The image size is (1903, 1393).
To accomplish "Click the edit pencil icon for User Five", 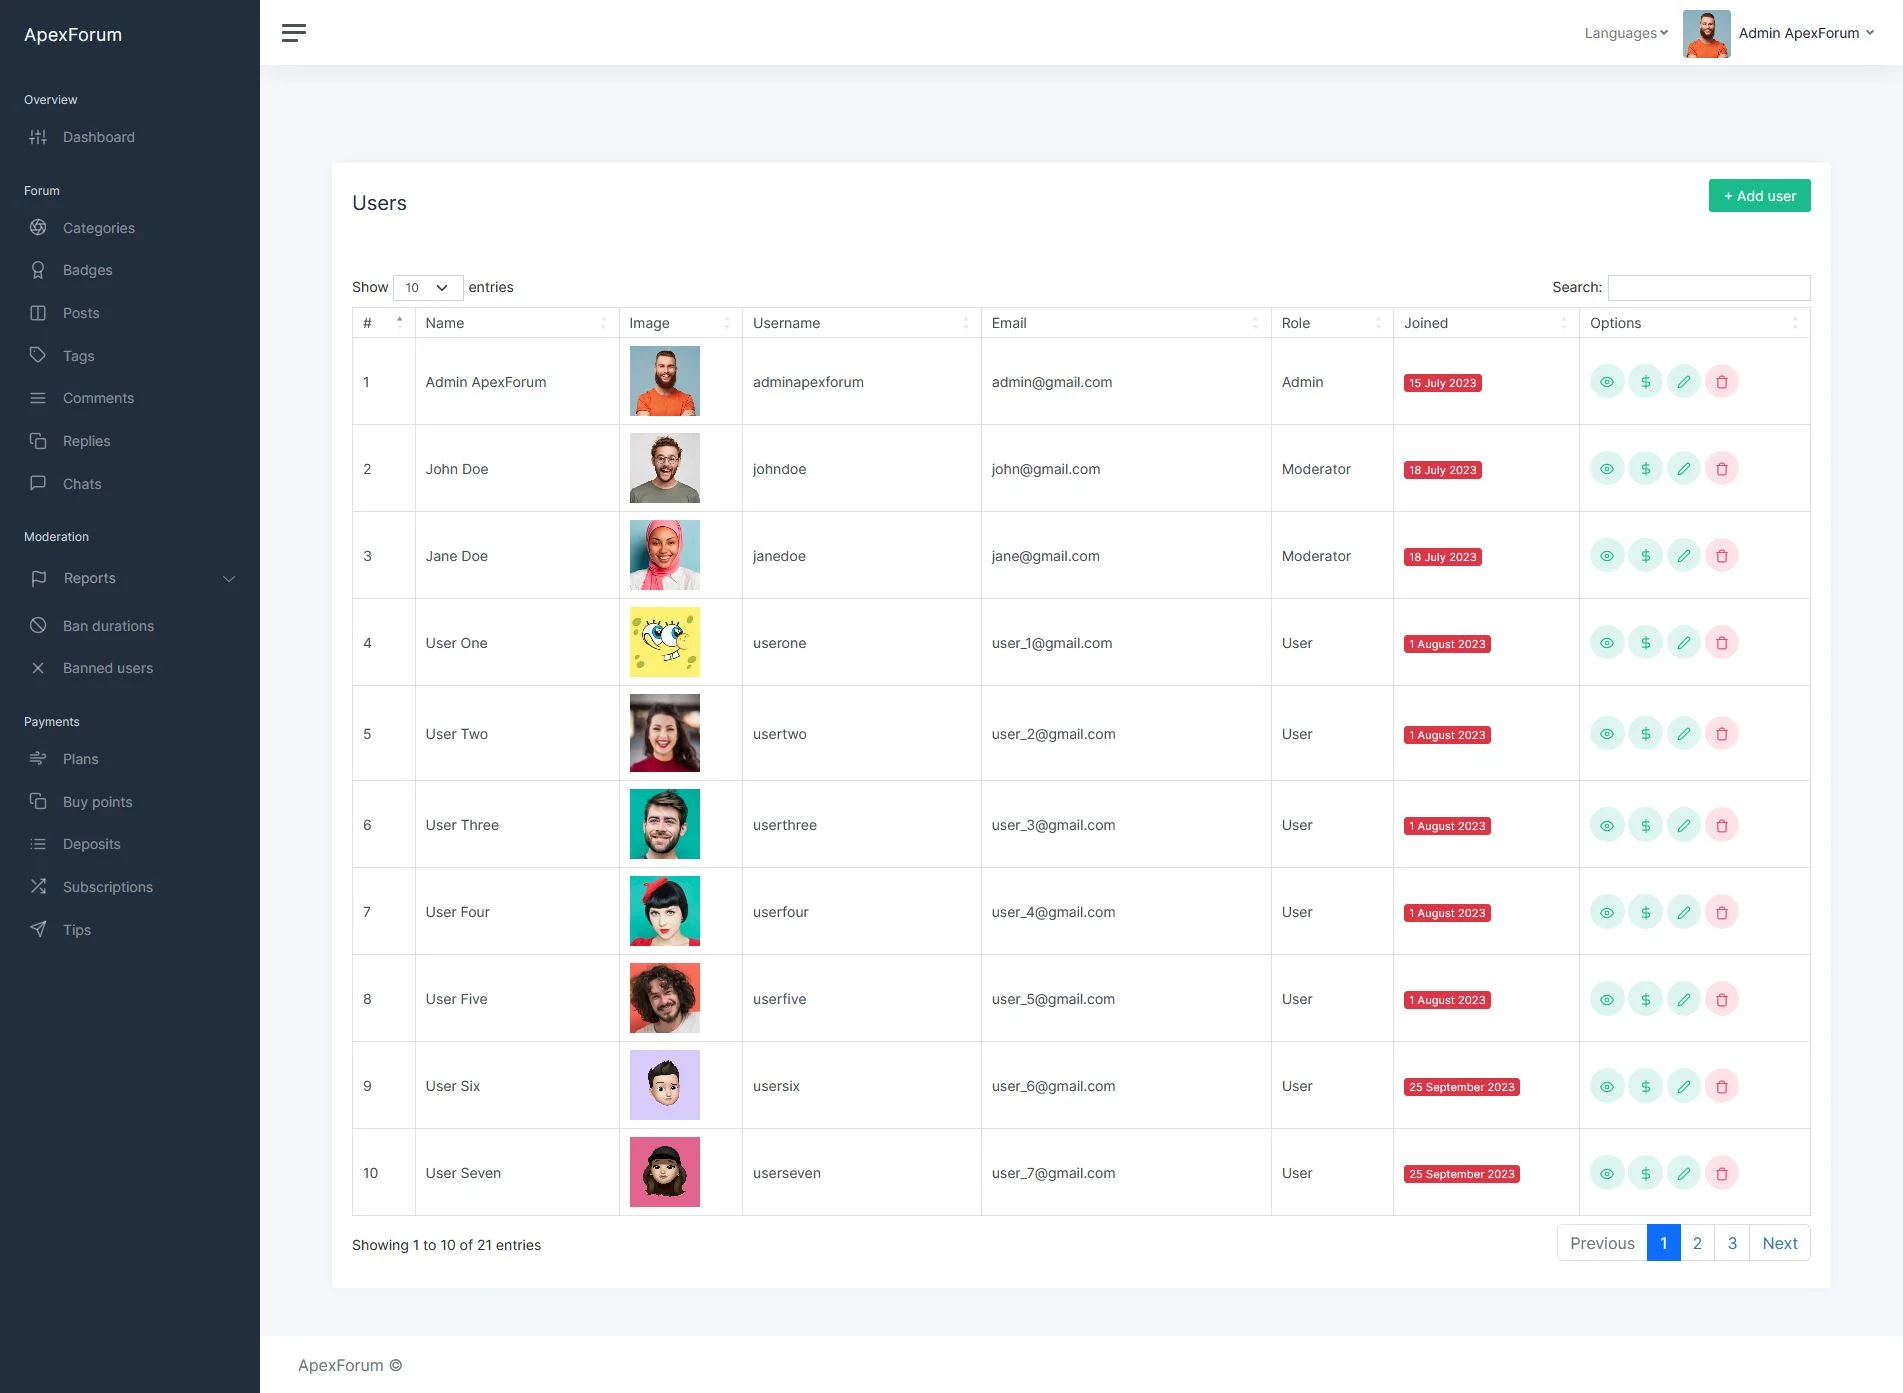I will [x=1683, y=999].
